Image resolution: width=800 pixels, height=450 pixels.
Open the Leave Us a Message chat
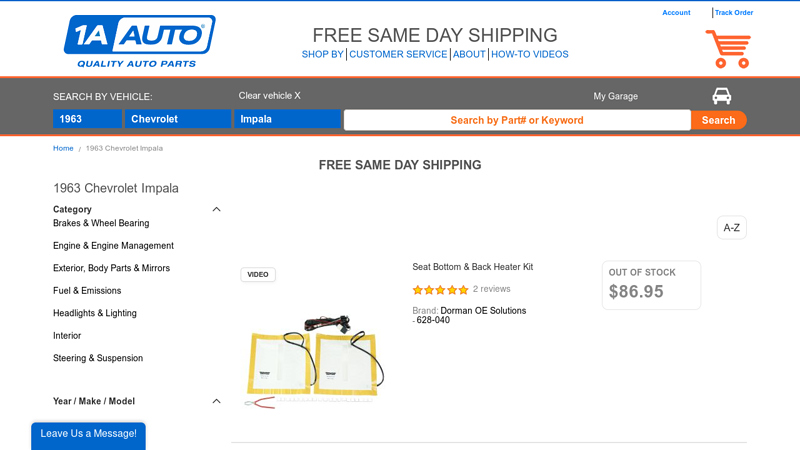(x=88, y=434)
